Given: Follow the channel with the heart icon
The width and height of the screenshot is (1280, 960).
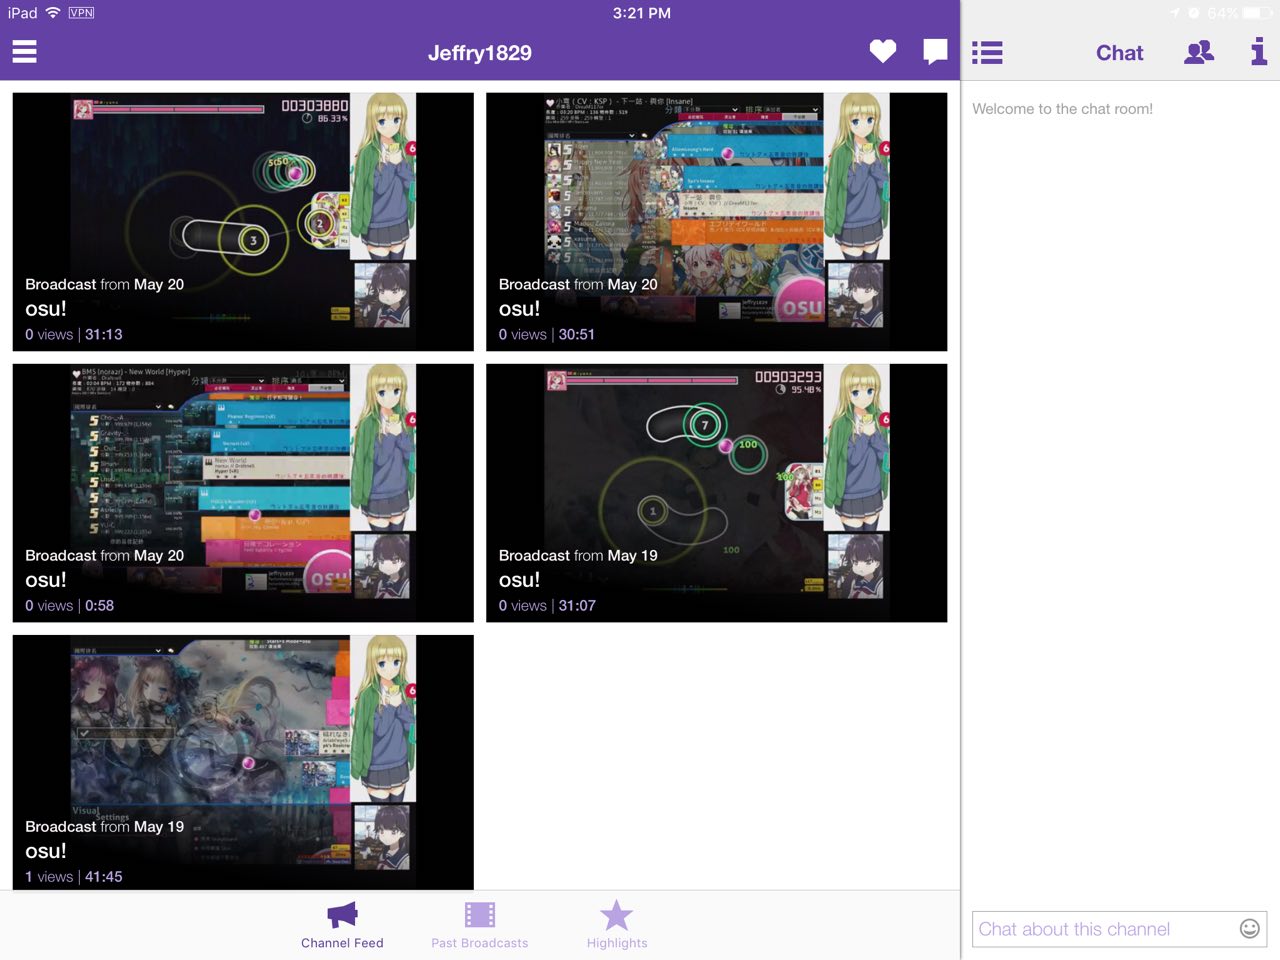Looking at the screenshot, I should click(x=883, y=51).
